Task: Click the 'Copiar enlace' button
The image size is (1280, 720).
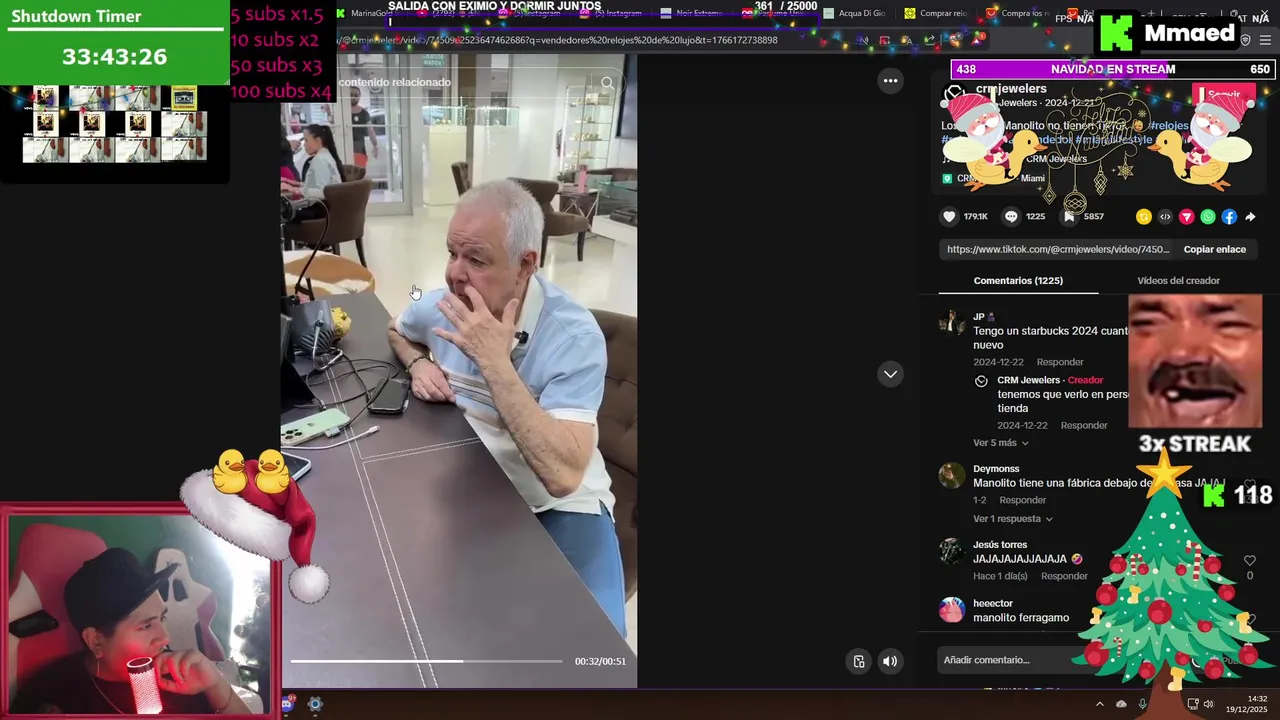Action: tap(1215, 249)
